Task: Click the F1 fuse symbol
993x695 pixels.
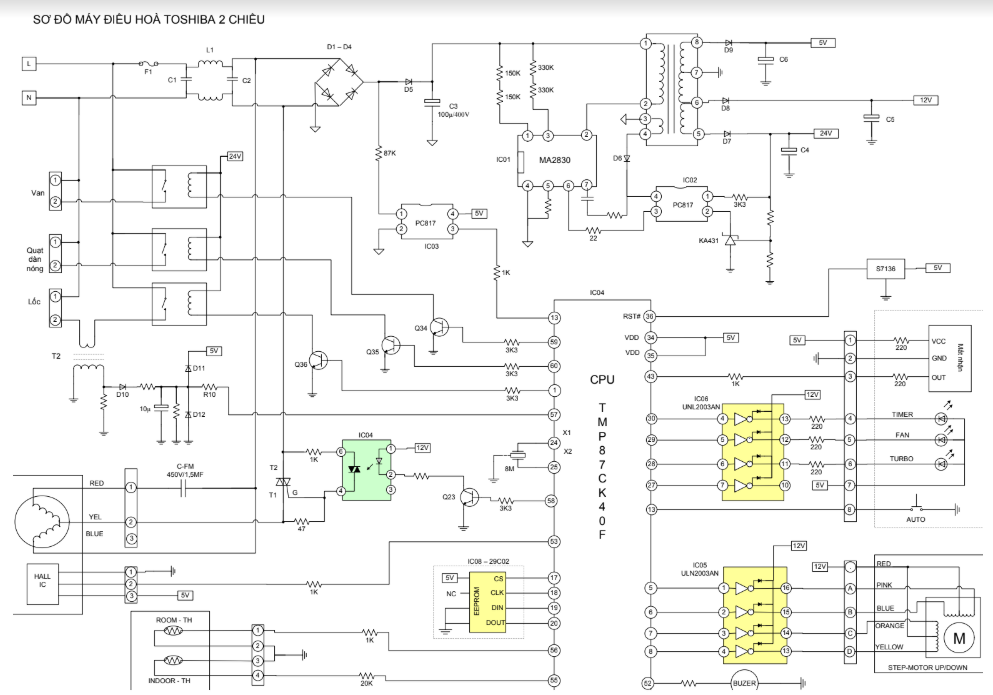Action: pos(148,63)
